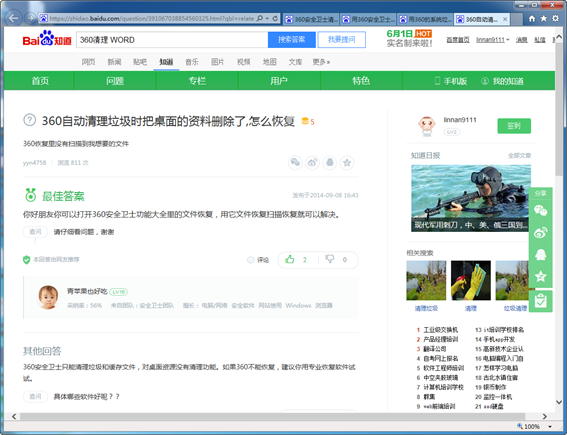The image size is (567, 435).
Task: Open the yellow glove 清理 thumbnail
Action: (470, 281)
